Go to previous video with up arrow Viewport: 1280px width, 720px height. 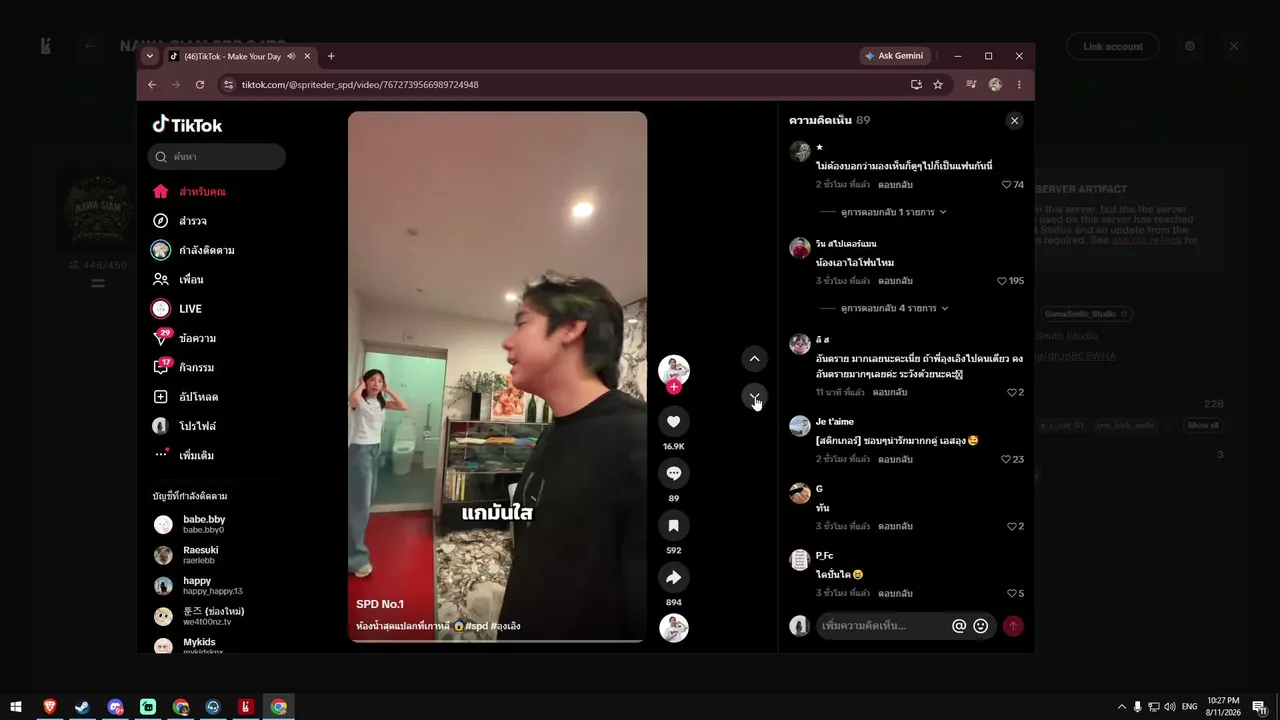point(754,359)
